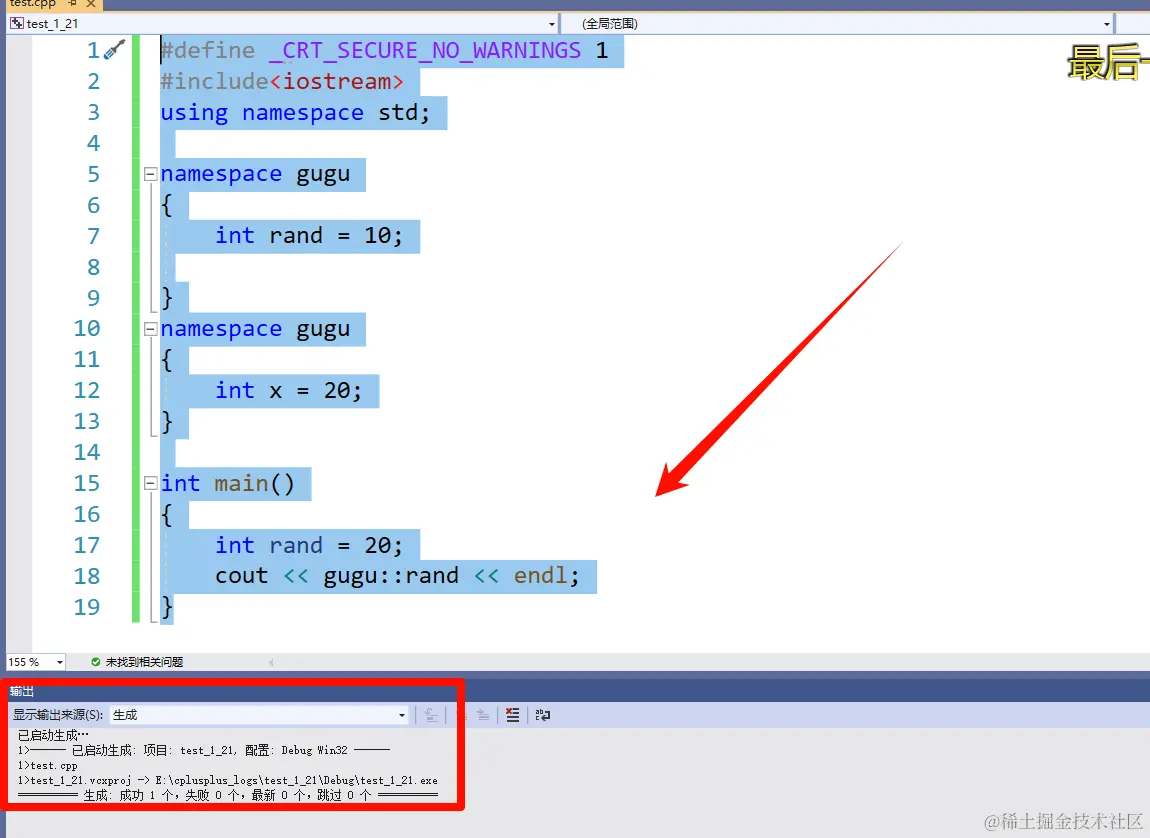
Task: Click 'using namespace std;' on line 3
Action: tap(295, 113)
